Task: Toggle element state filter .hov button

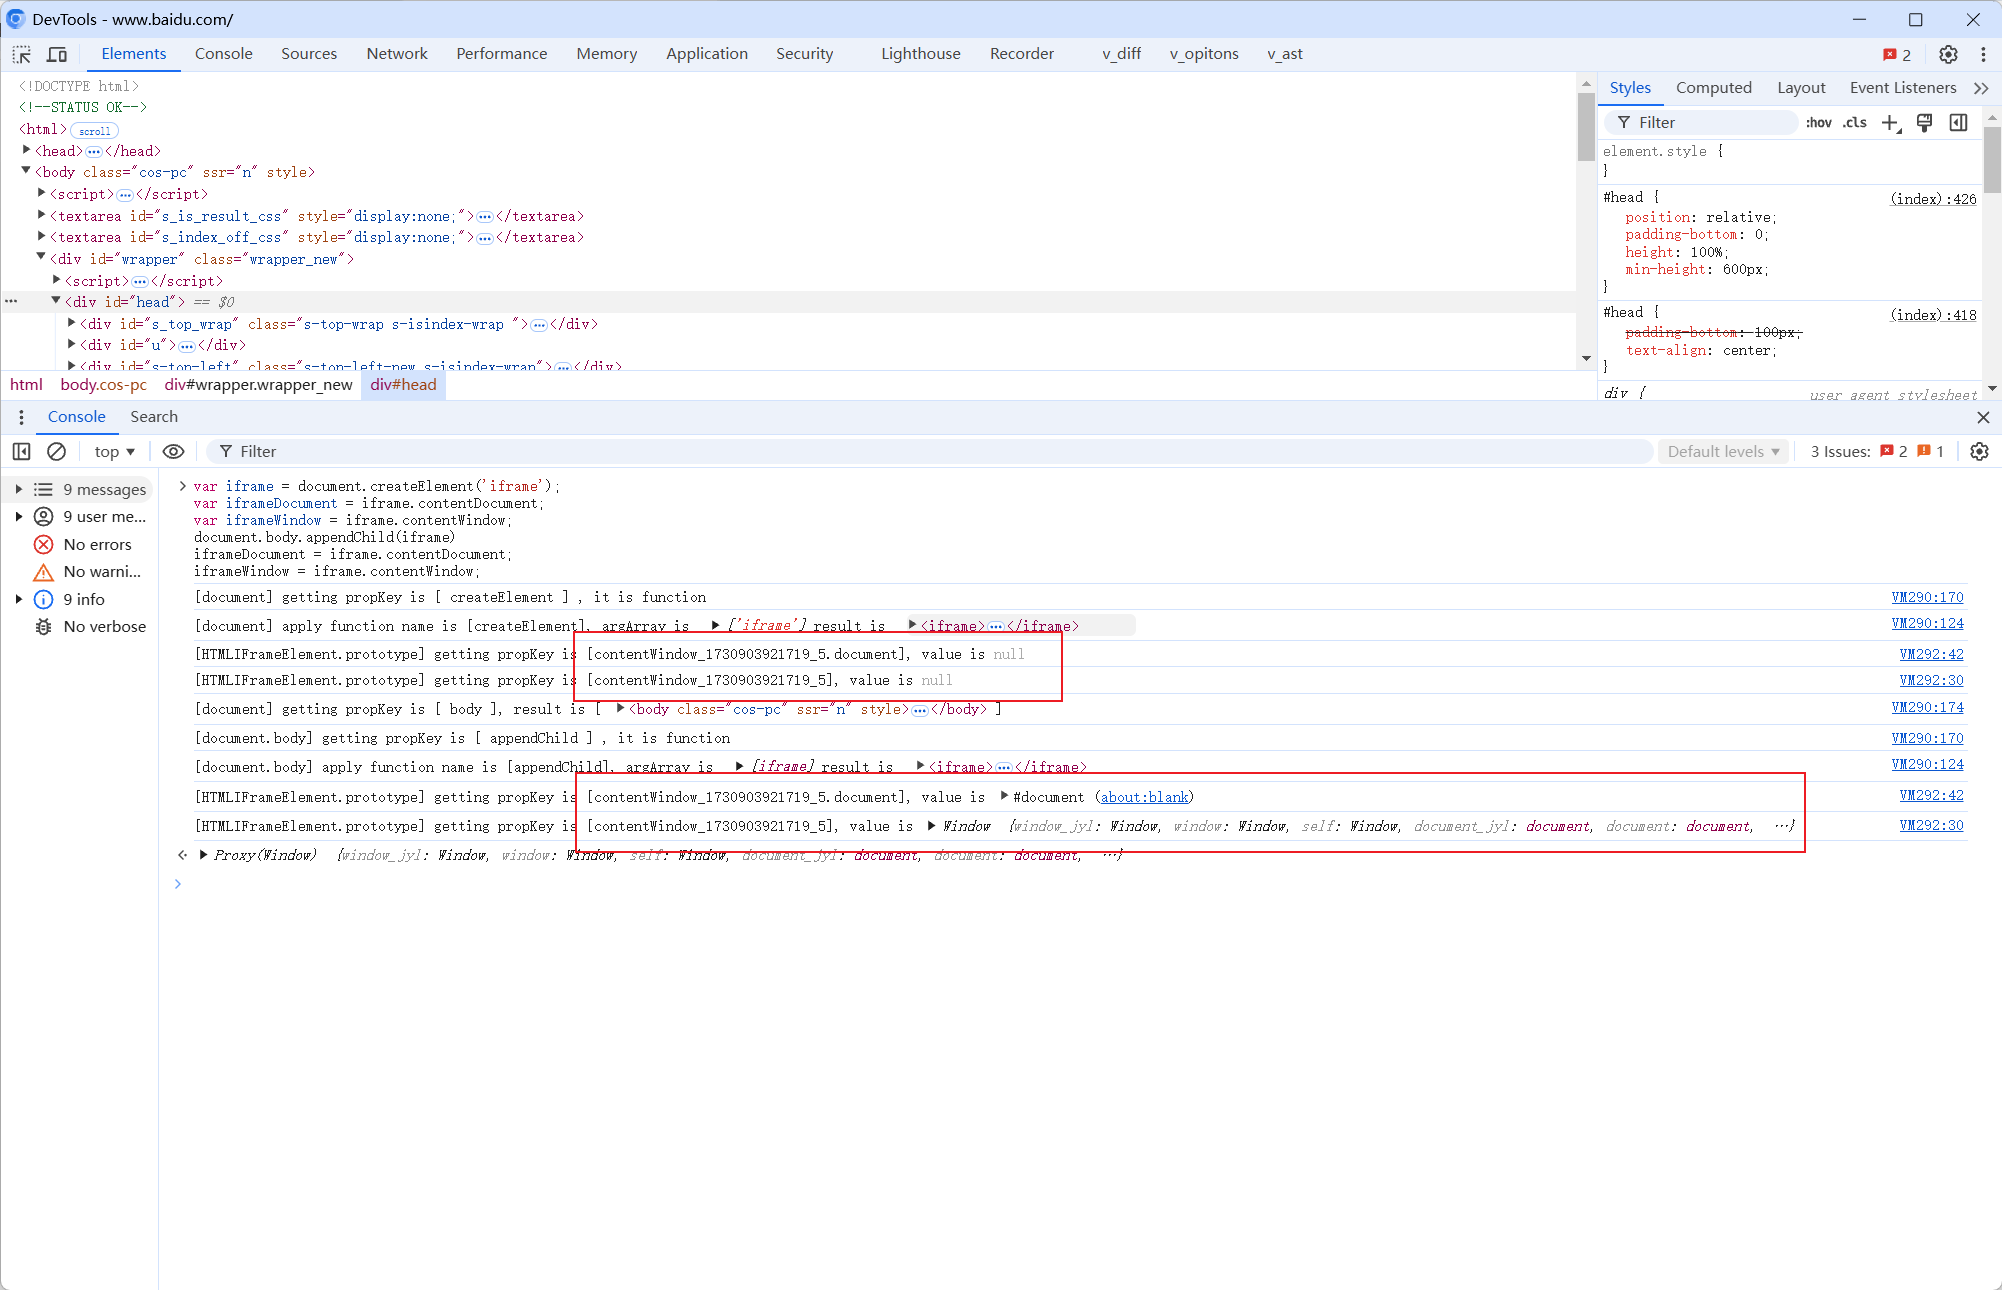Action: [1821, 123]
